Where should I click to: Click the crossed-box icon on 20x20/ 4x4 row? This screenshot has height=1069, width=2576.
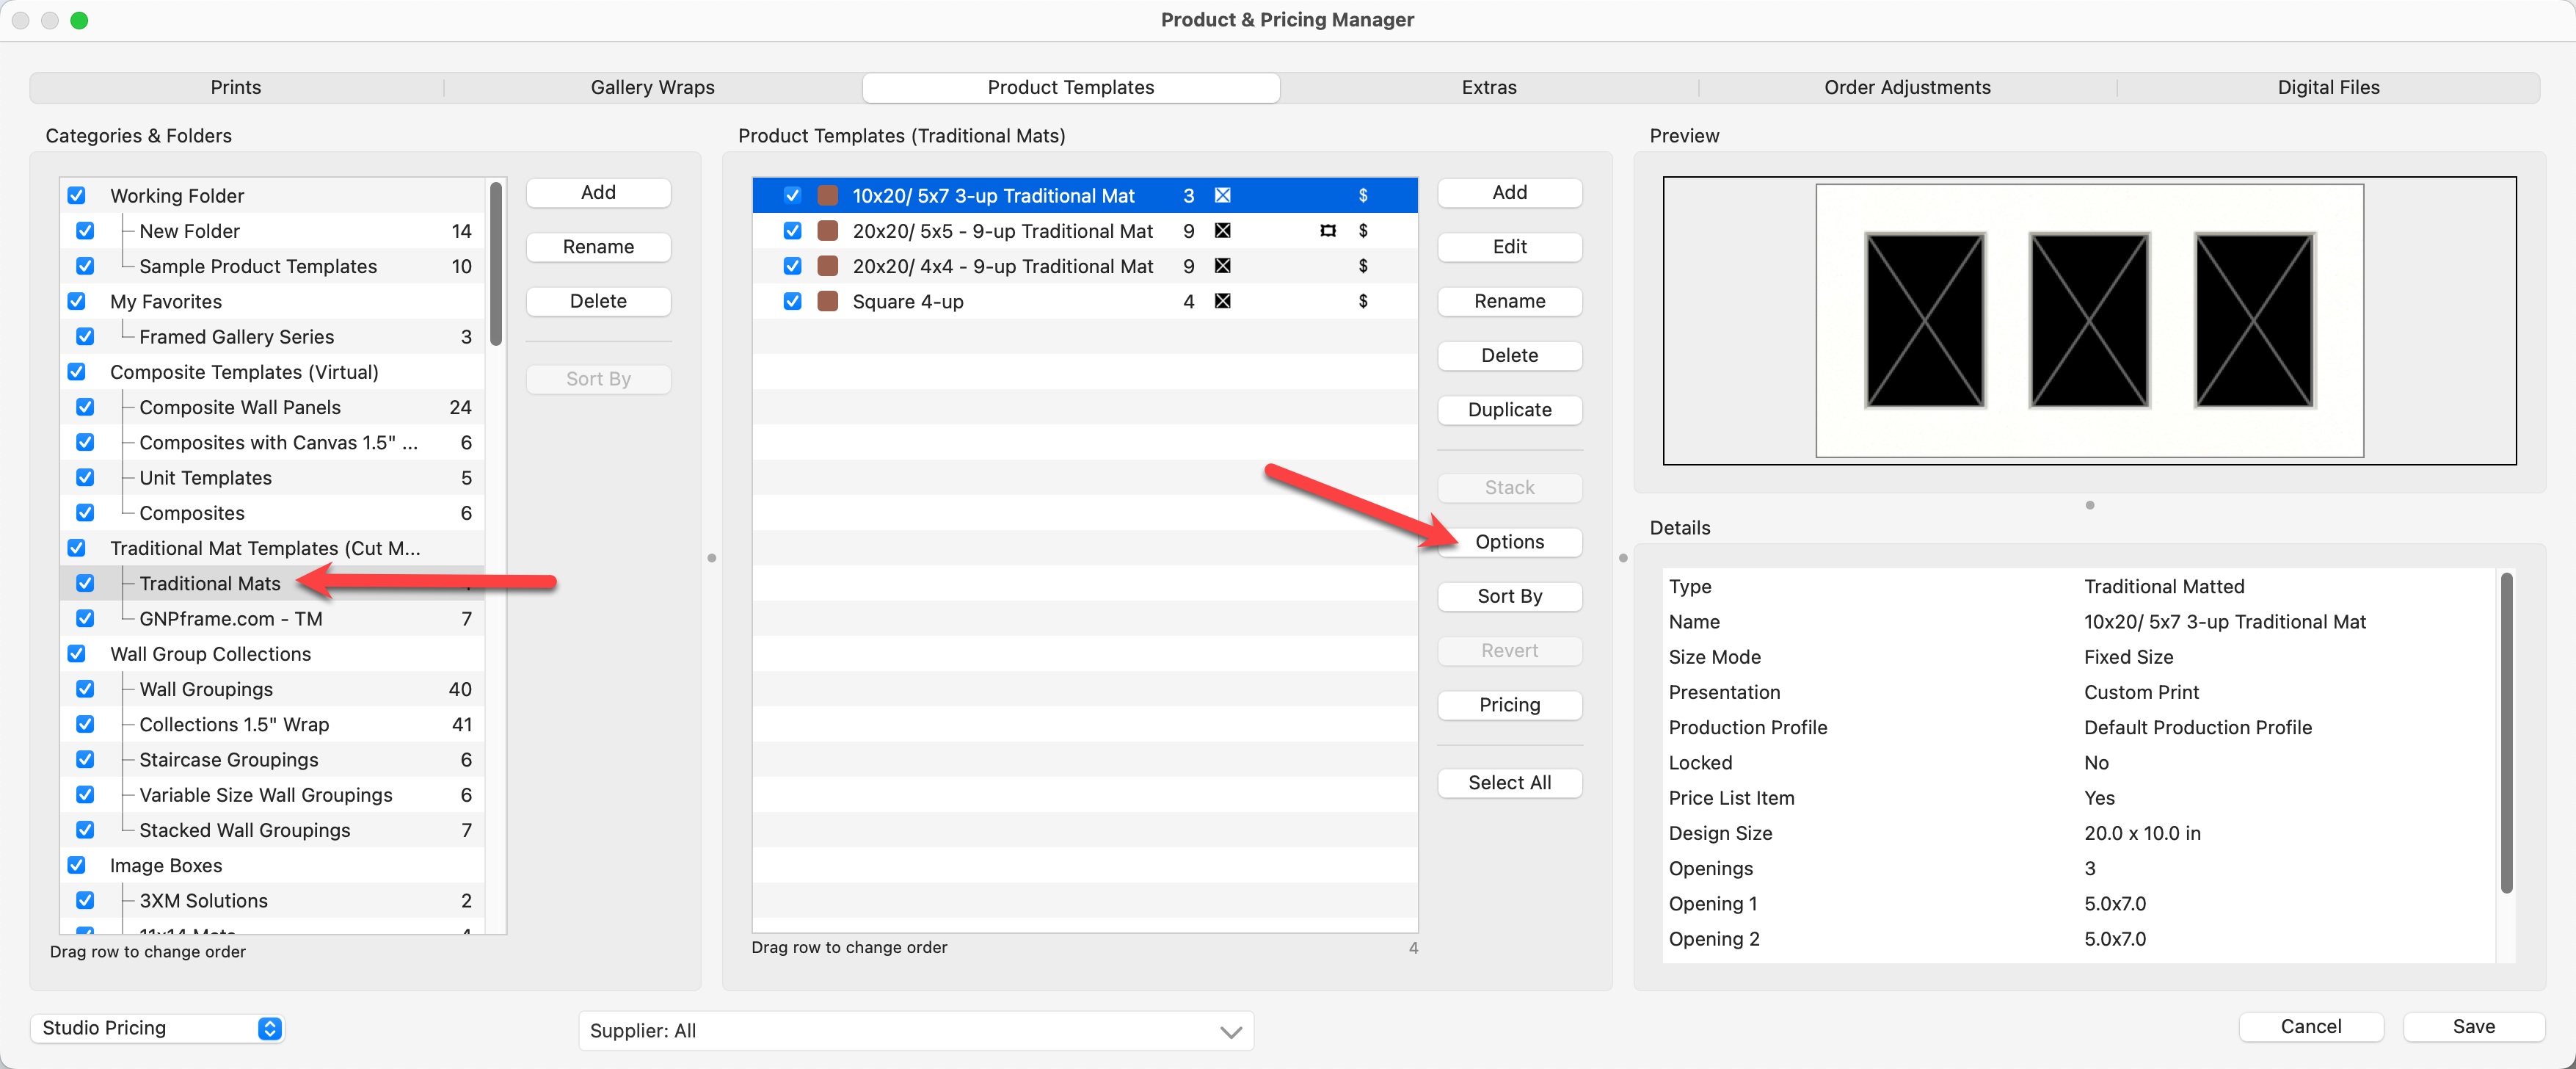click(1222, 266)
